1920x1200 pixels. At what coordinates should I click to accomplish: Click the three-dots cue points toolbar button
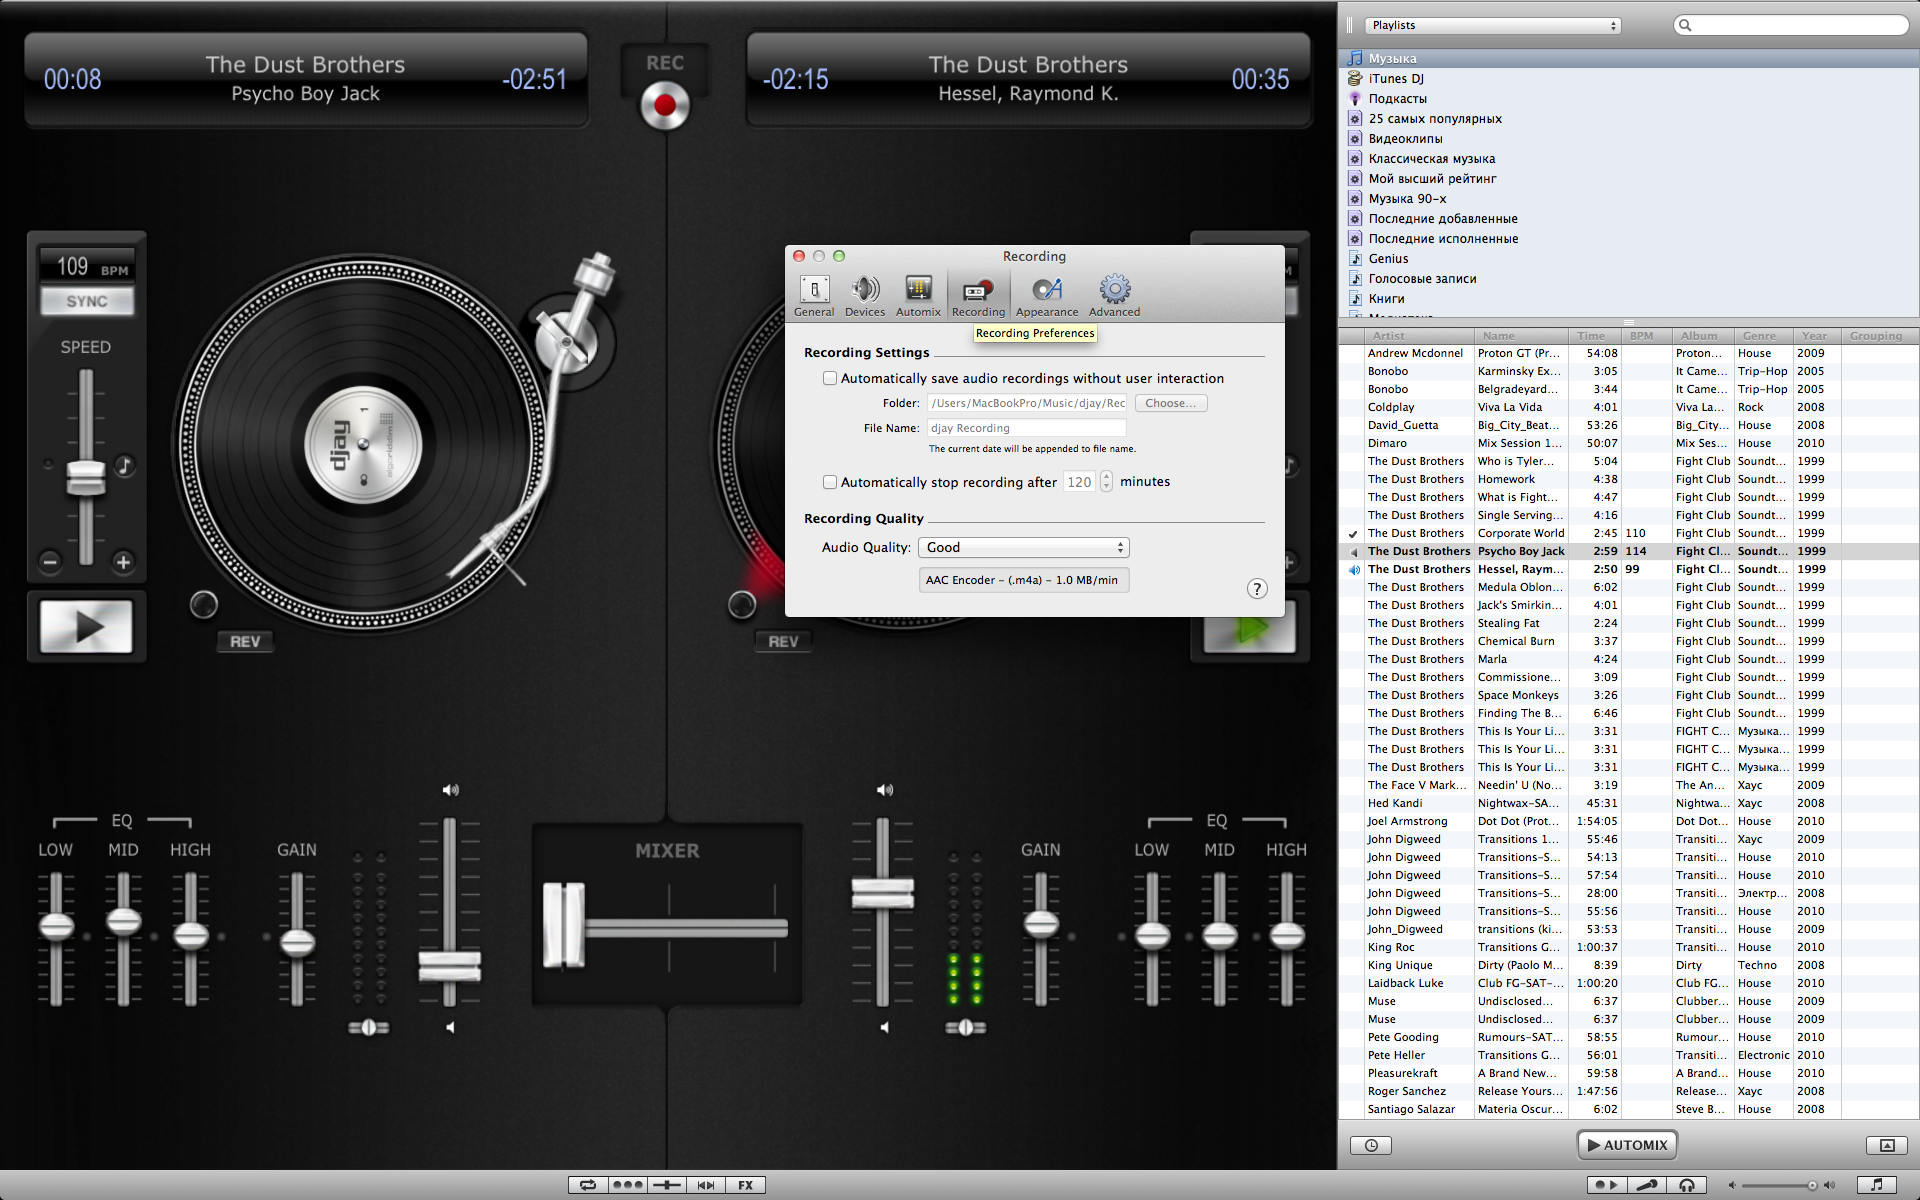627,1185
